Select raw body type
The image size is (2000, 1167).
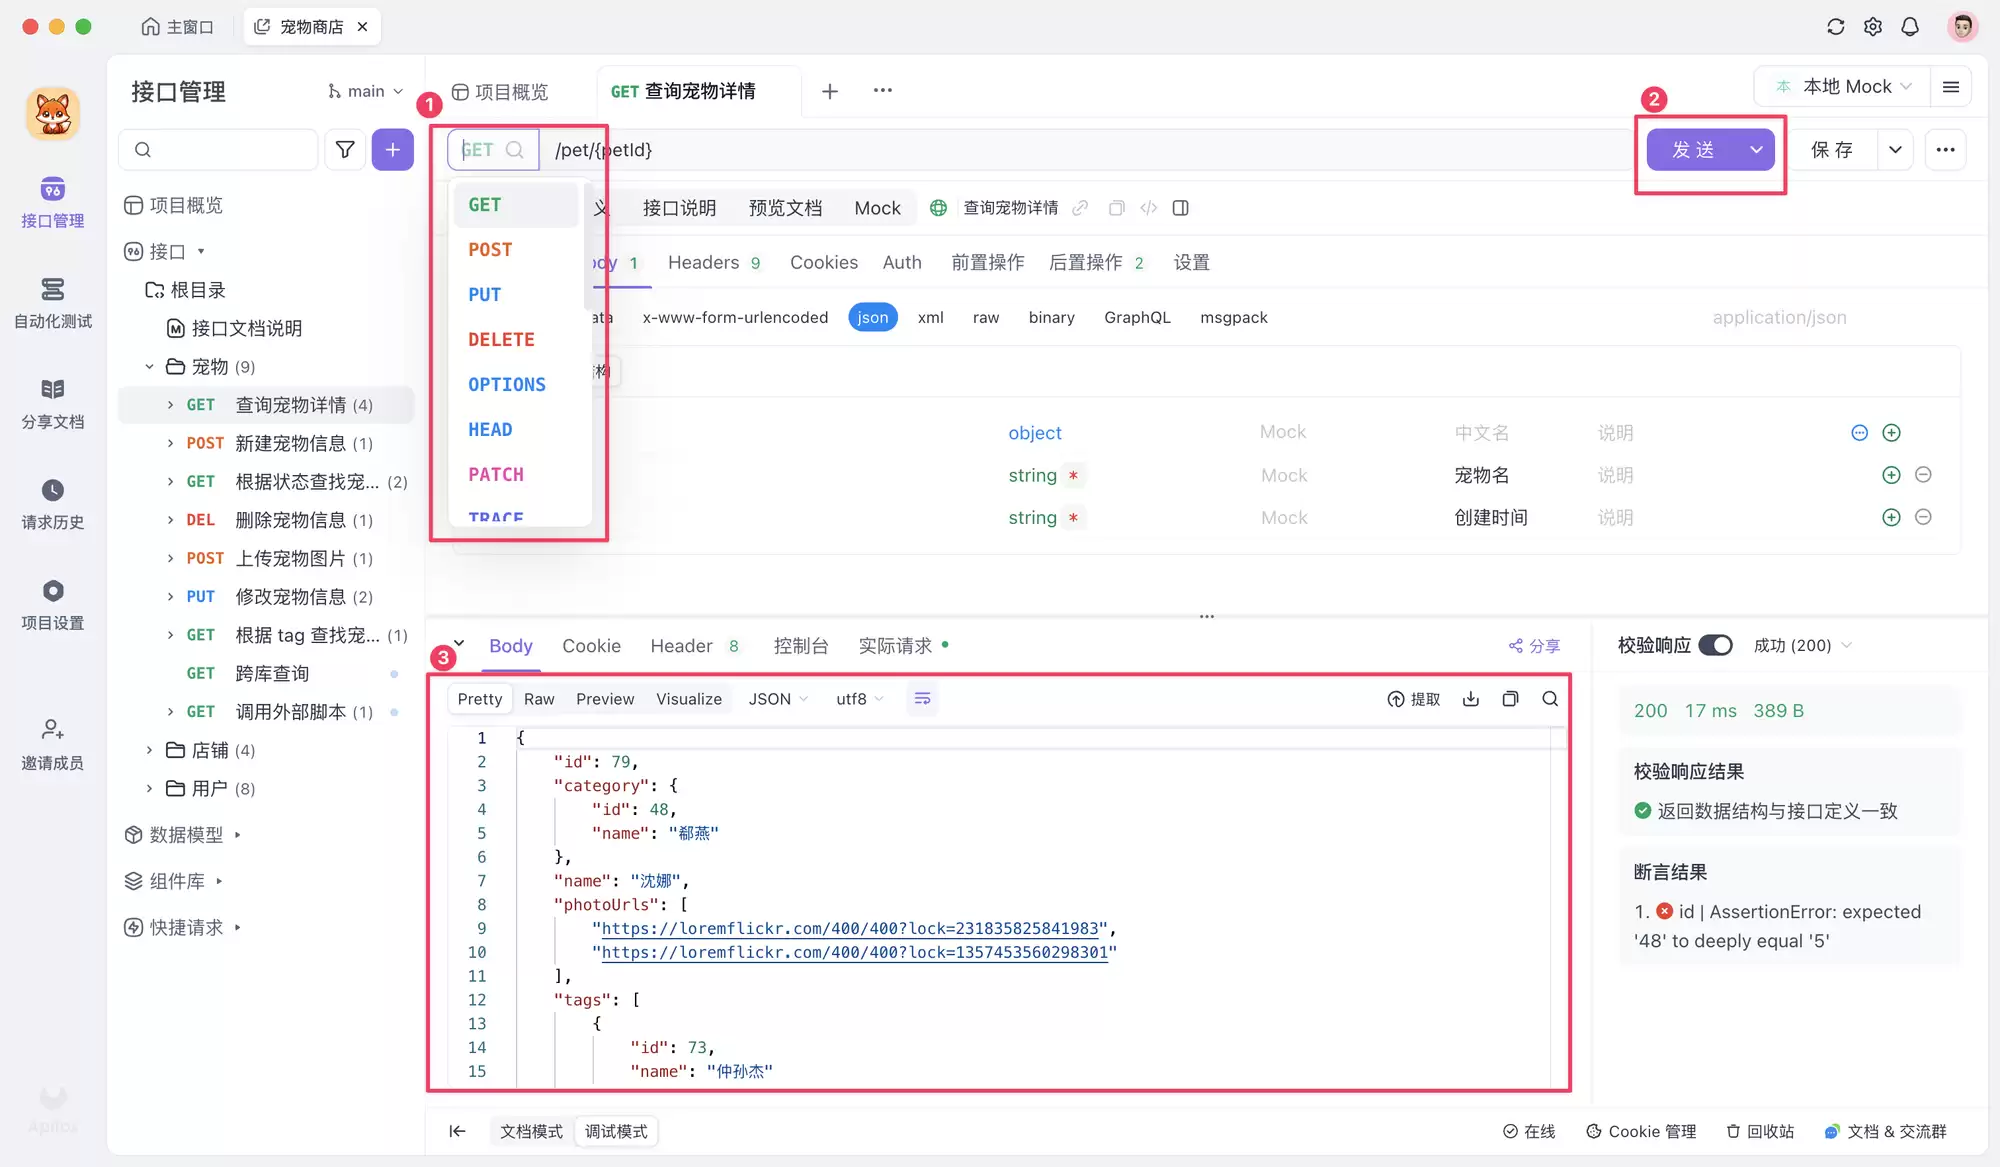[x=986, y=317]
